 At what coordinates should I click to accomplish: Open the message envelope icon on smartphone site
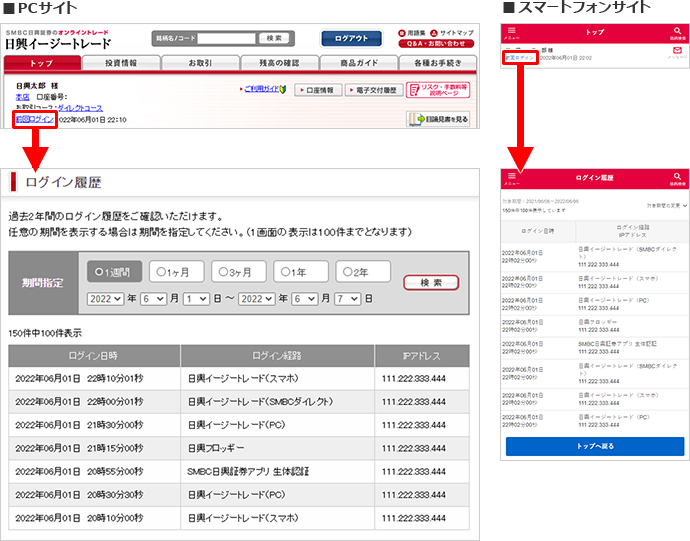pos(677,52)
